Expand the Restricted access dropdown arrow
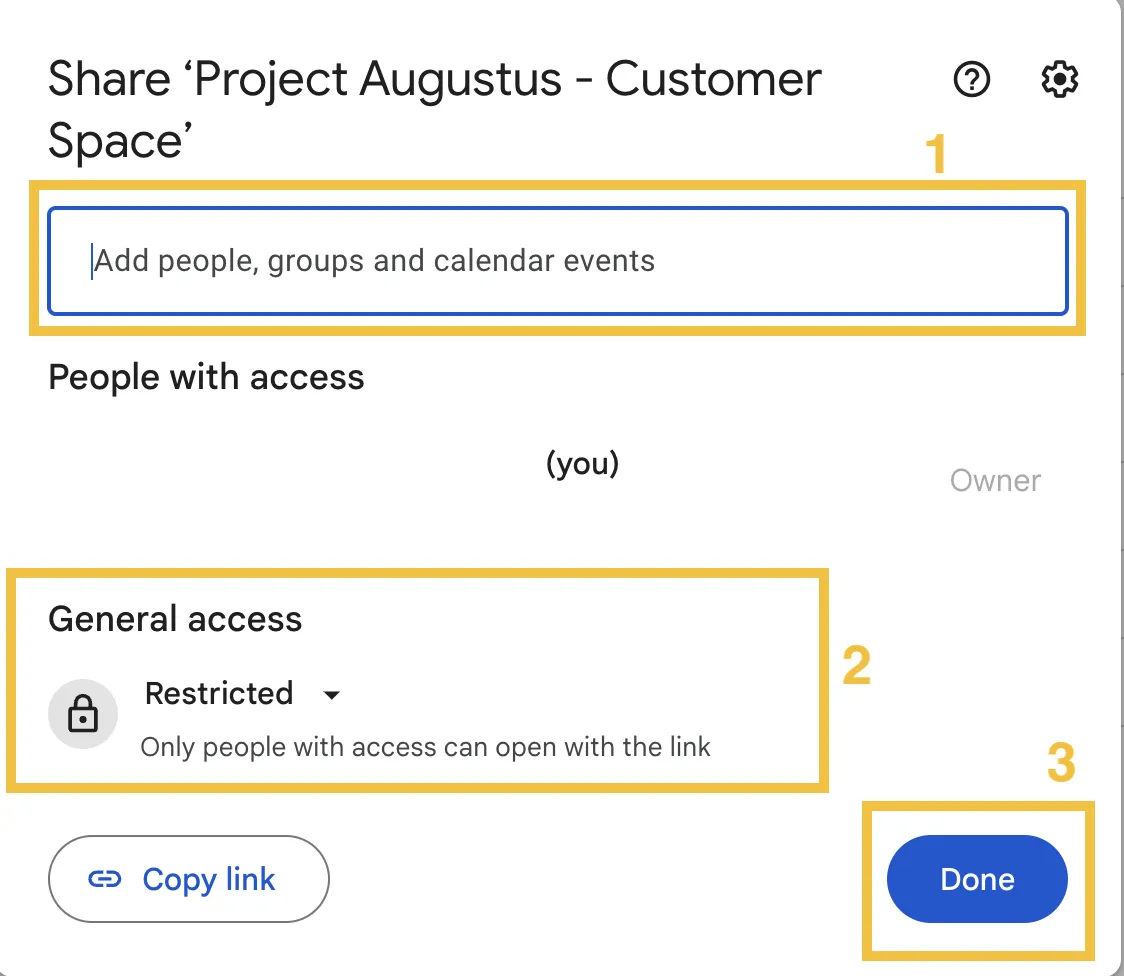Screen dimensions: 1124x976 tap(331, 694)
